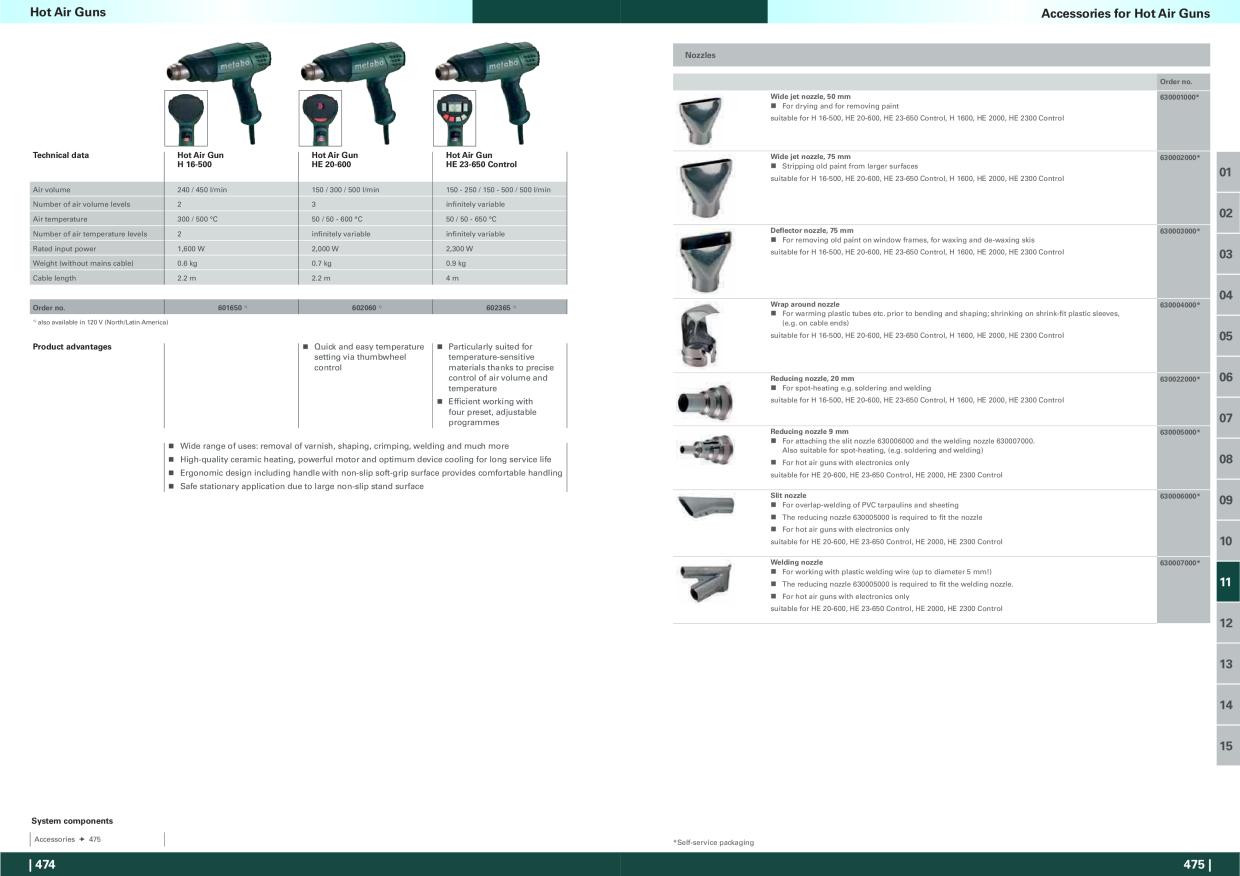Click the Hot Air Guns page title

point(68,12)
